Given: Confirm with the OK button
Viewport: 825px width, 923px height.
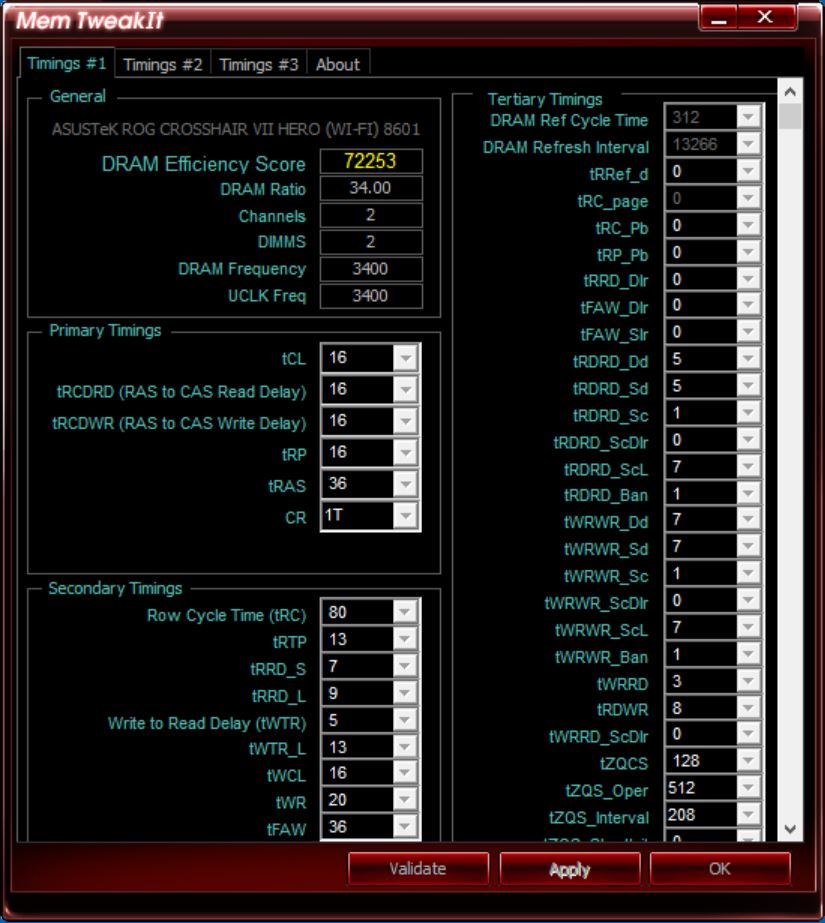Looking at the screenshot, I should pos(720,868).
